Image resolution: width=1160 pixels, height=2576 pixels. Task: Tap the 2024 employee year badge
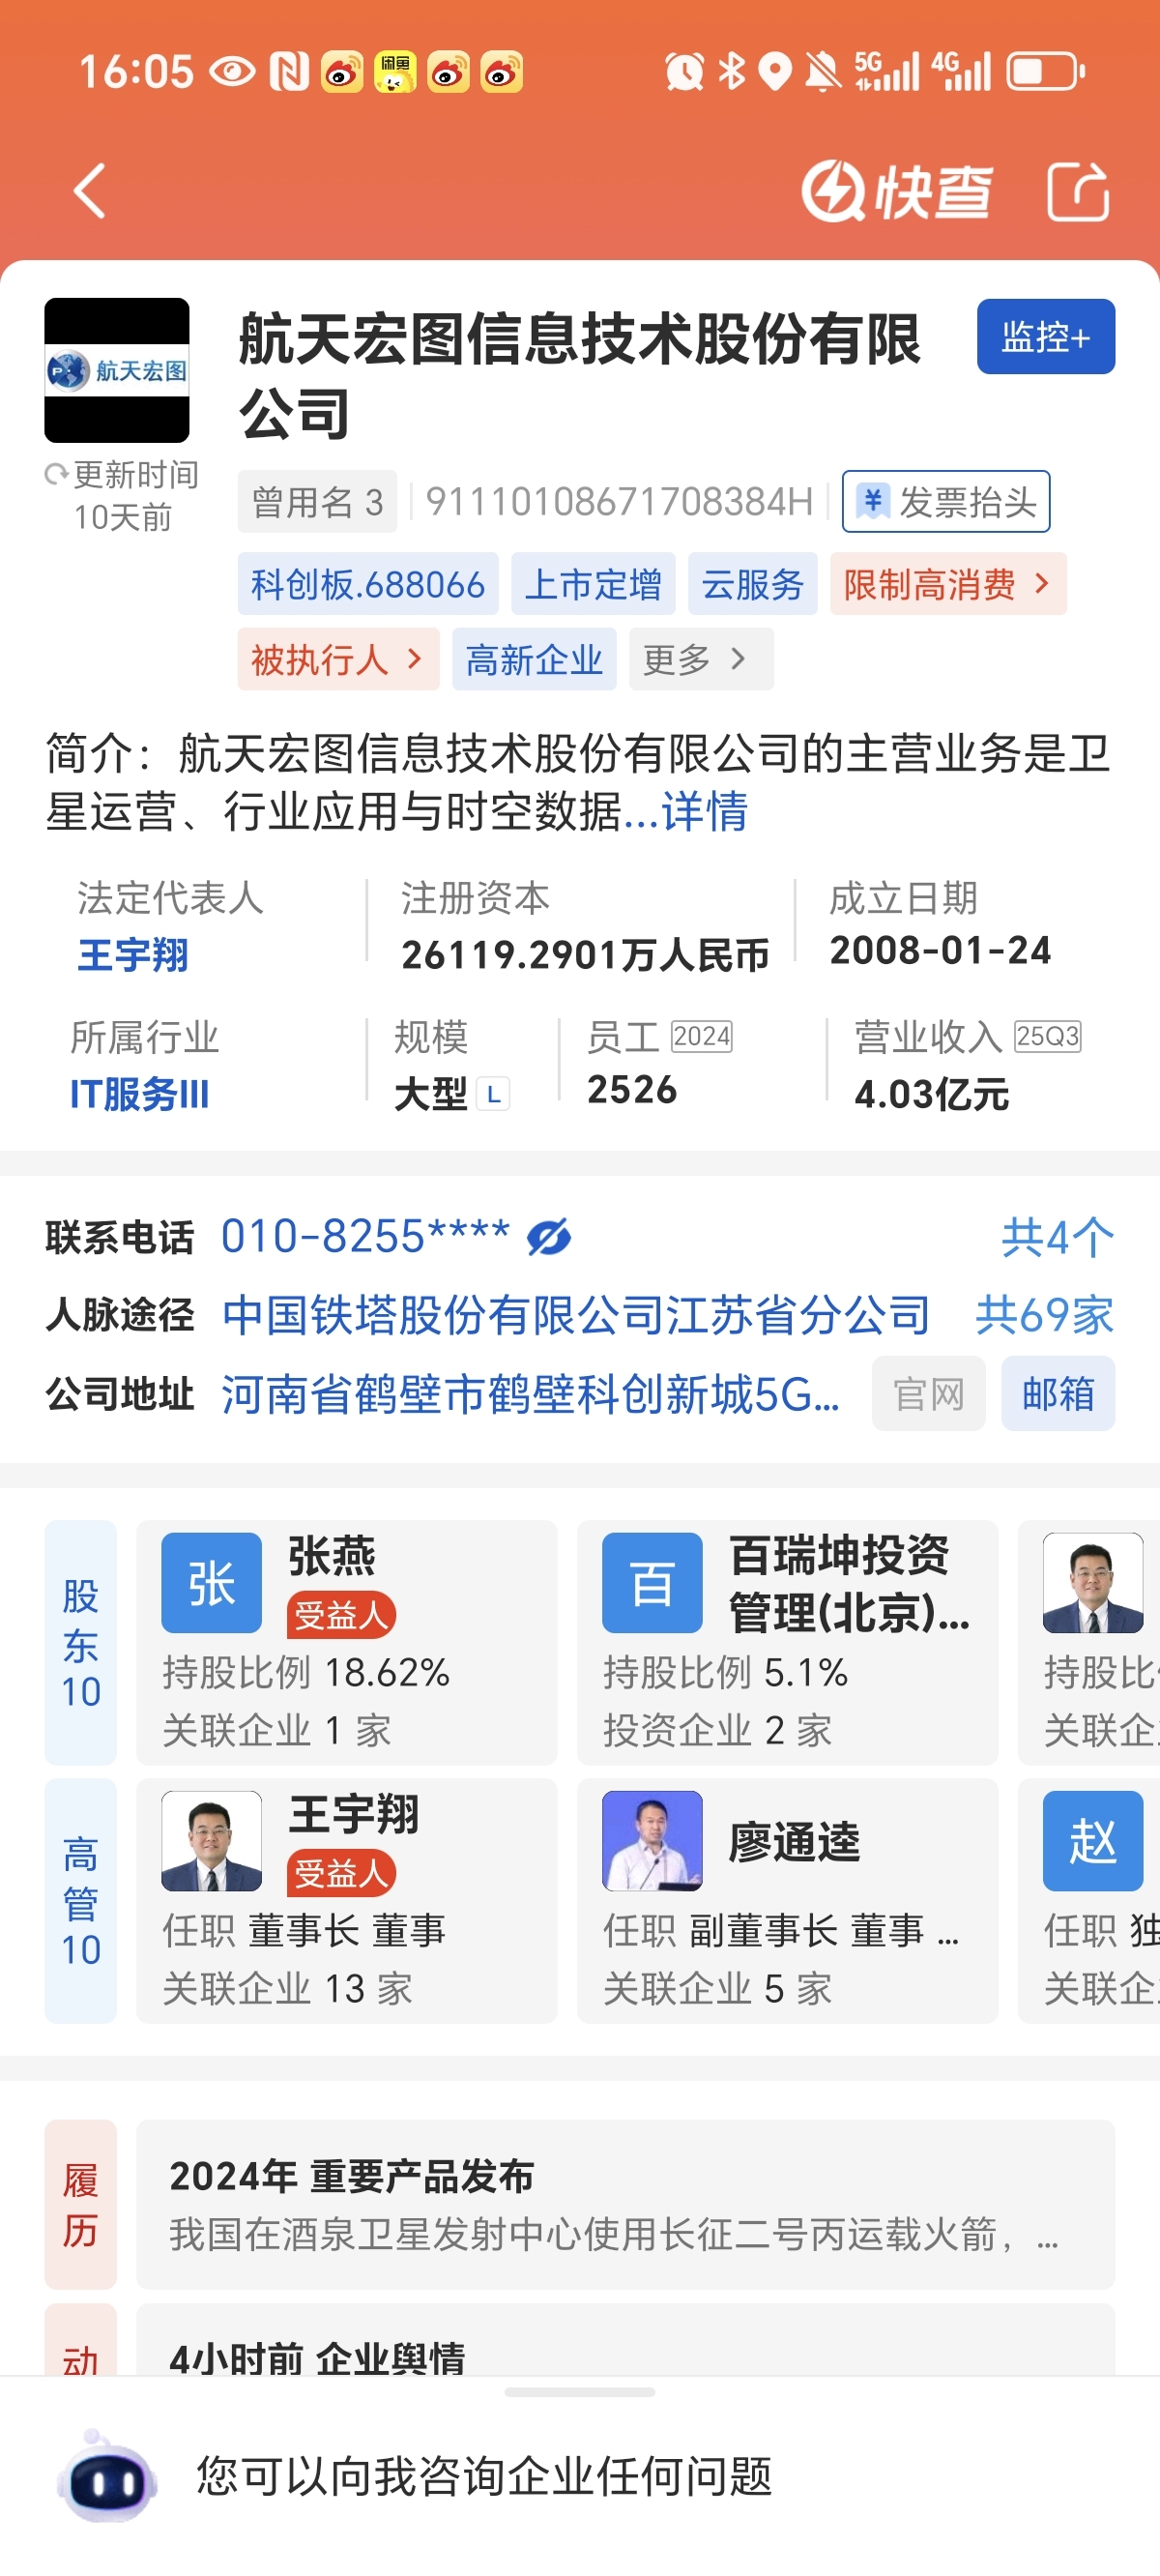coord(701,1036)
